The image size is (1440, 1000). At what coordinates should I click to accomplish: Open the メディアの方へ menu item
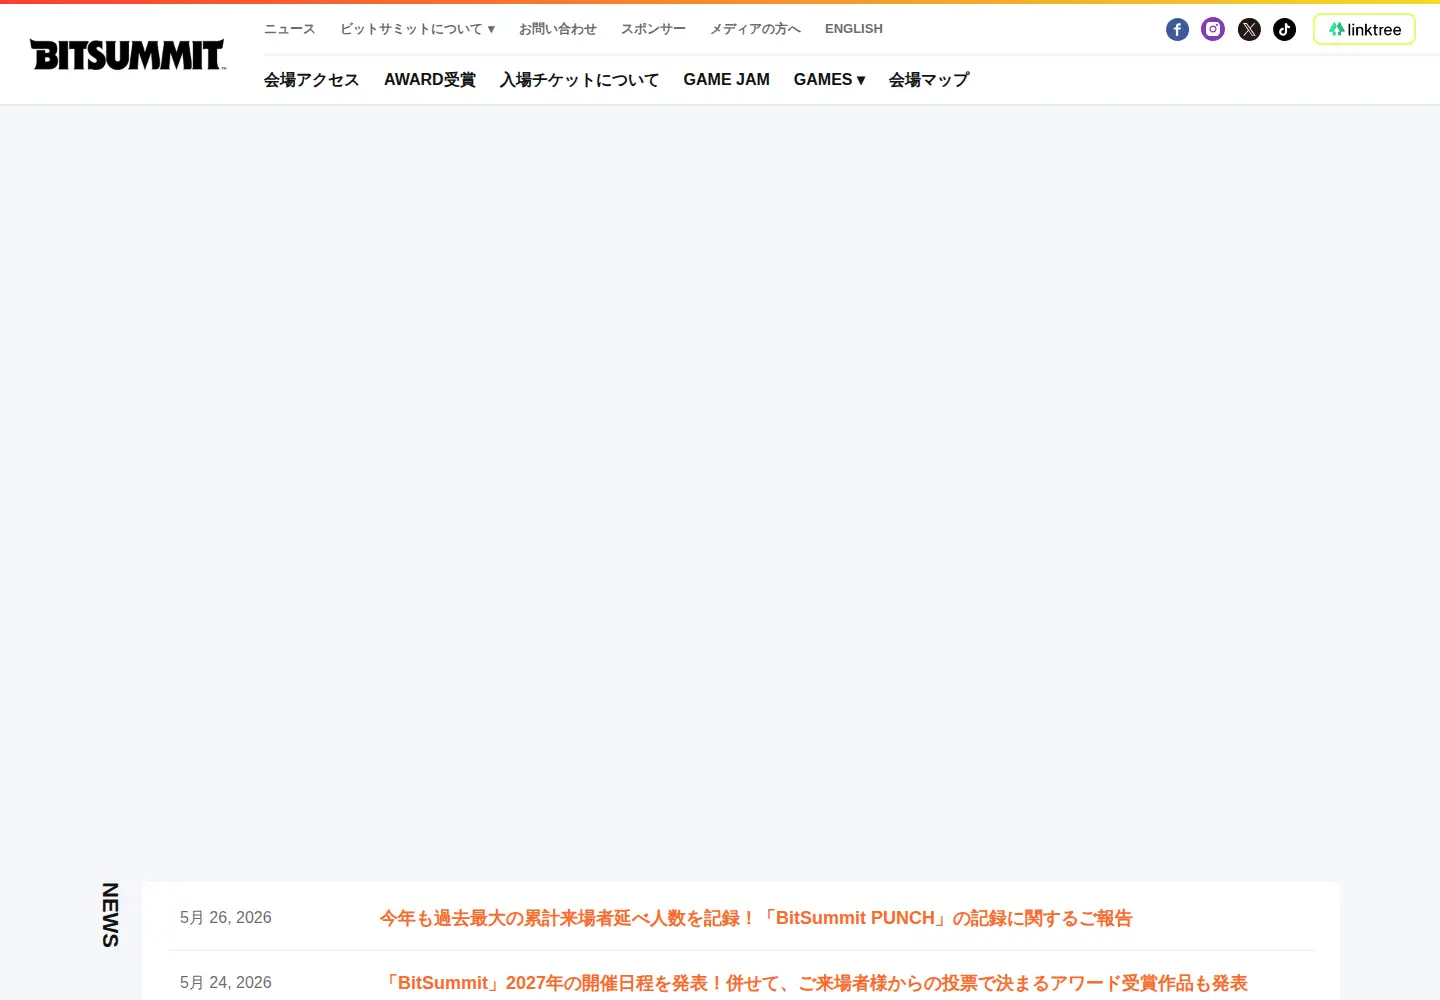coord(755,29)
